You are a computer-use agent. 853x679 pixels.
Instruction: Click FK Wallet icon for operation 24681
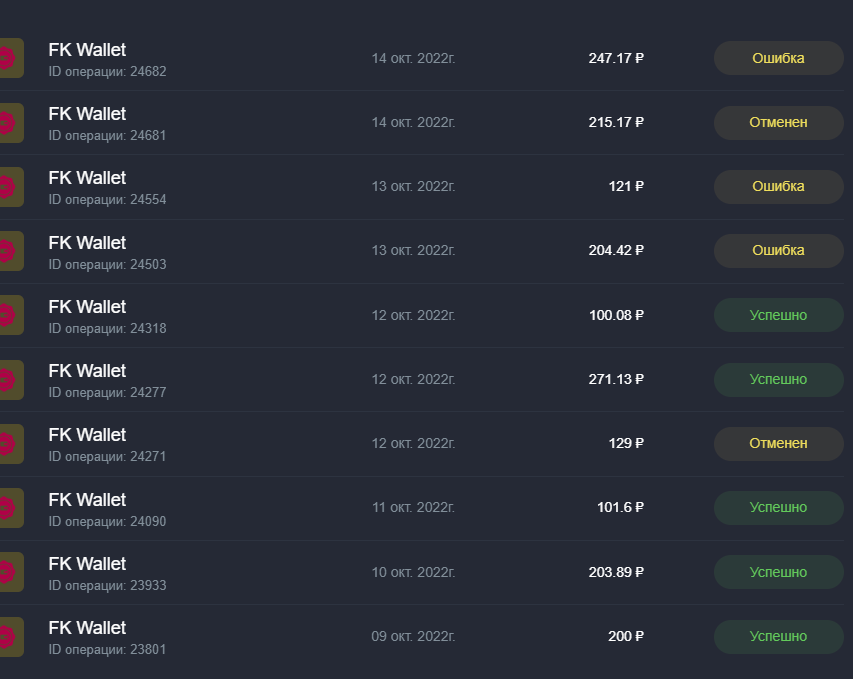click(11, 123)
